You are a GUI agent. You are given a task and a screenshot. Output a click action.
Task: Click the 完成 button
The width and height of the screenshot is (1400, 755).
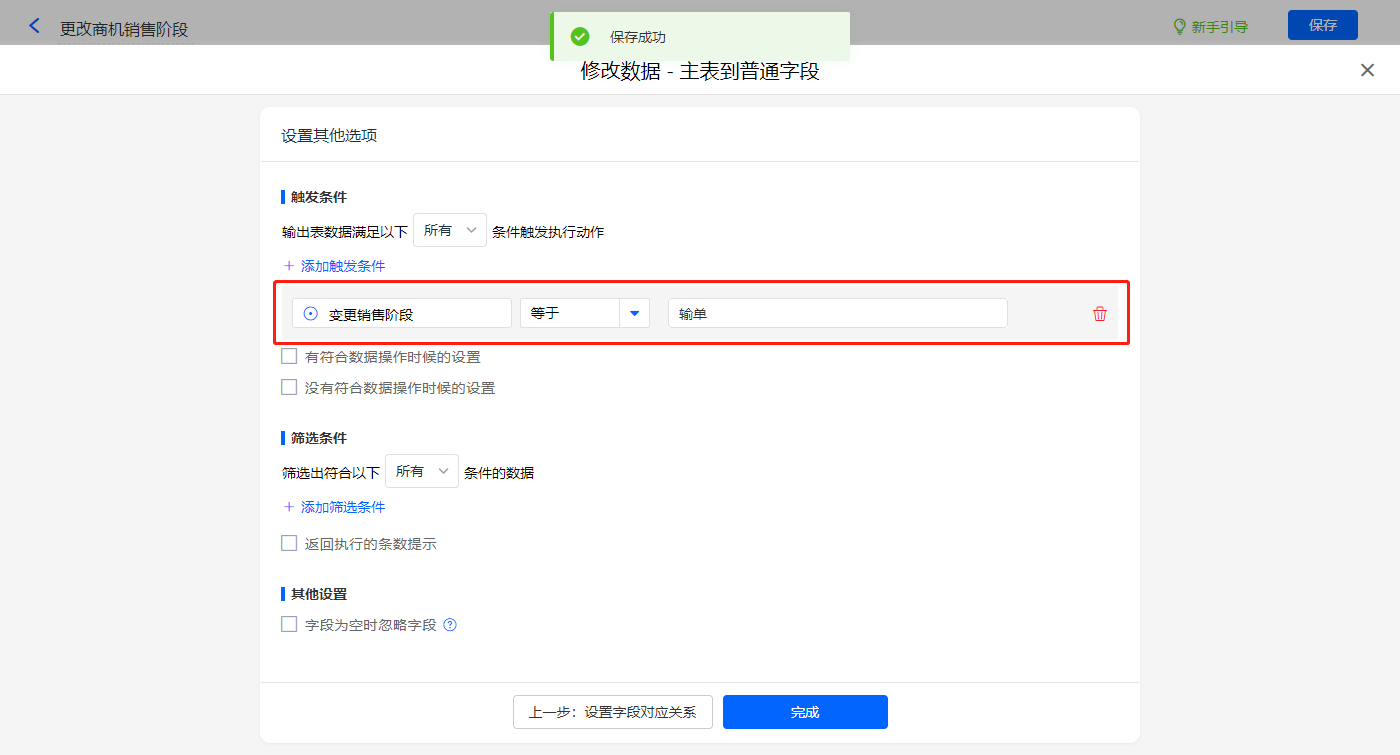(x=805, y=712)
